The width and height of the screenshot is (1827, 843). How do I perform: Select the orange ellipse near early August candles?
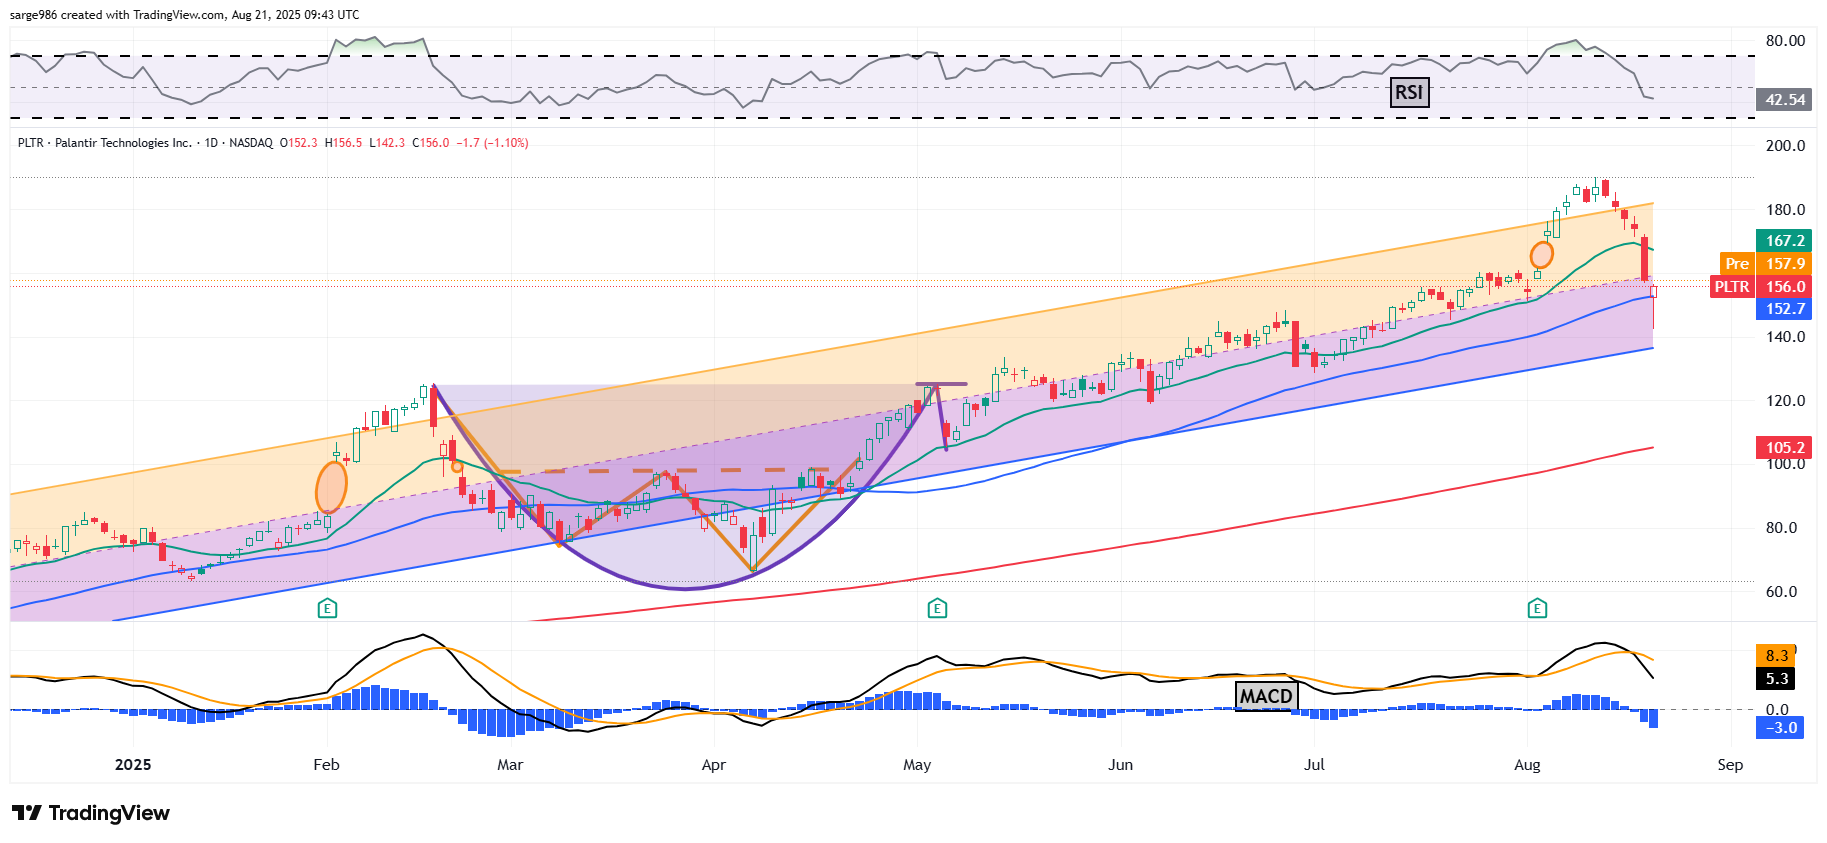1542,255
